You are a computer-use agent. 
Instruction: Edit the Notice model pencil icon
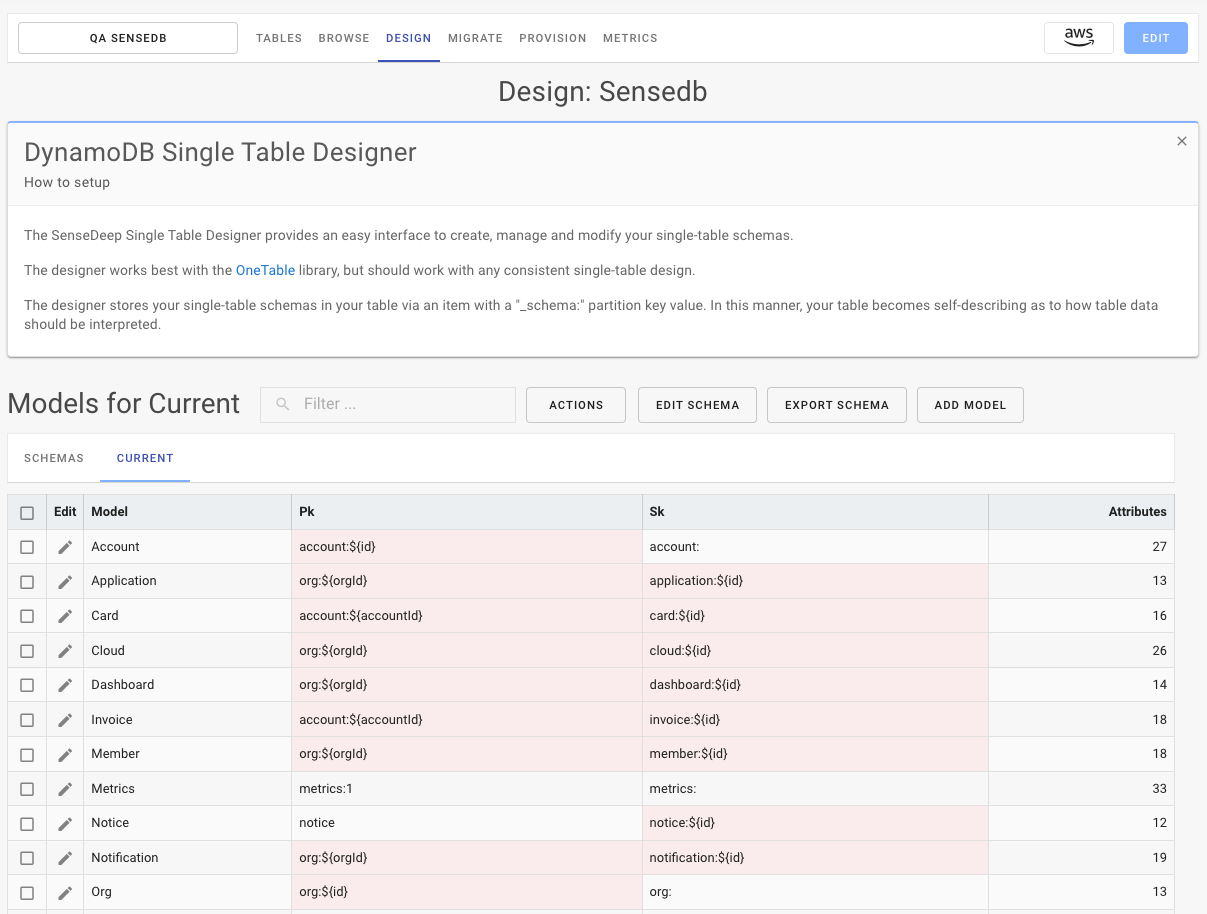pos(64,822)
